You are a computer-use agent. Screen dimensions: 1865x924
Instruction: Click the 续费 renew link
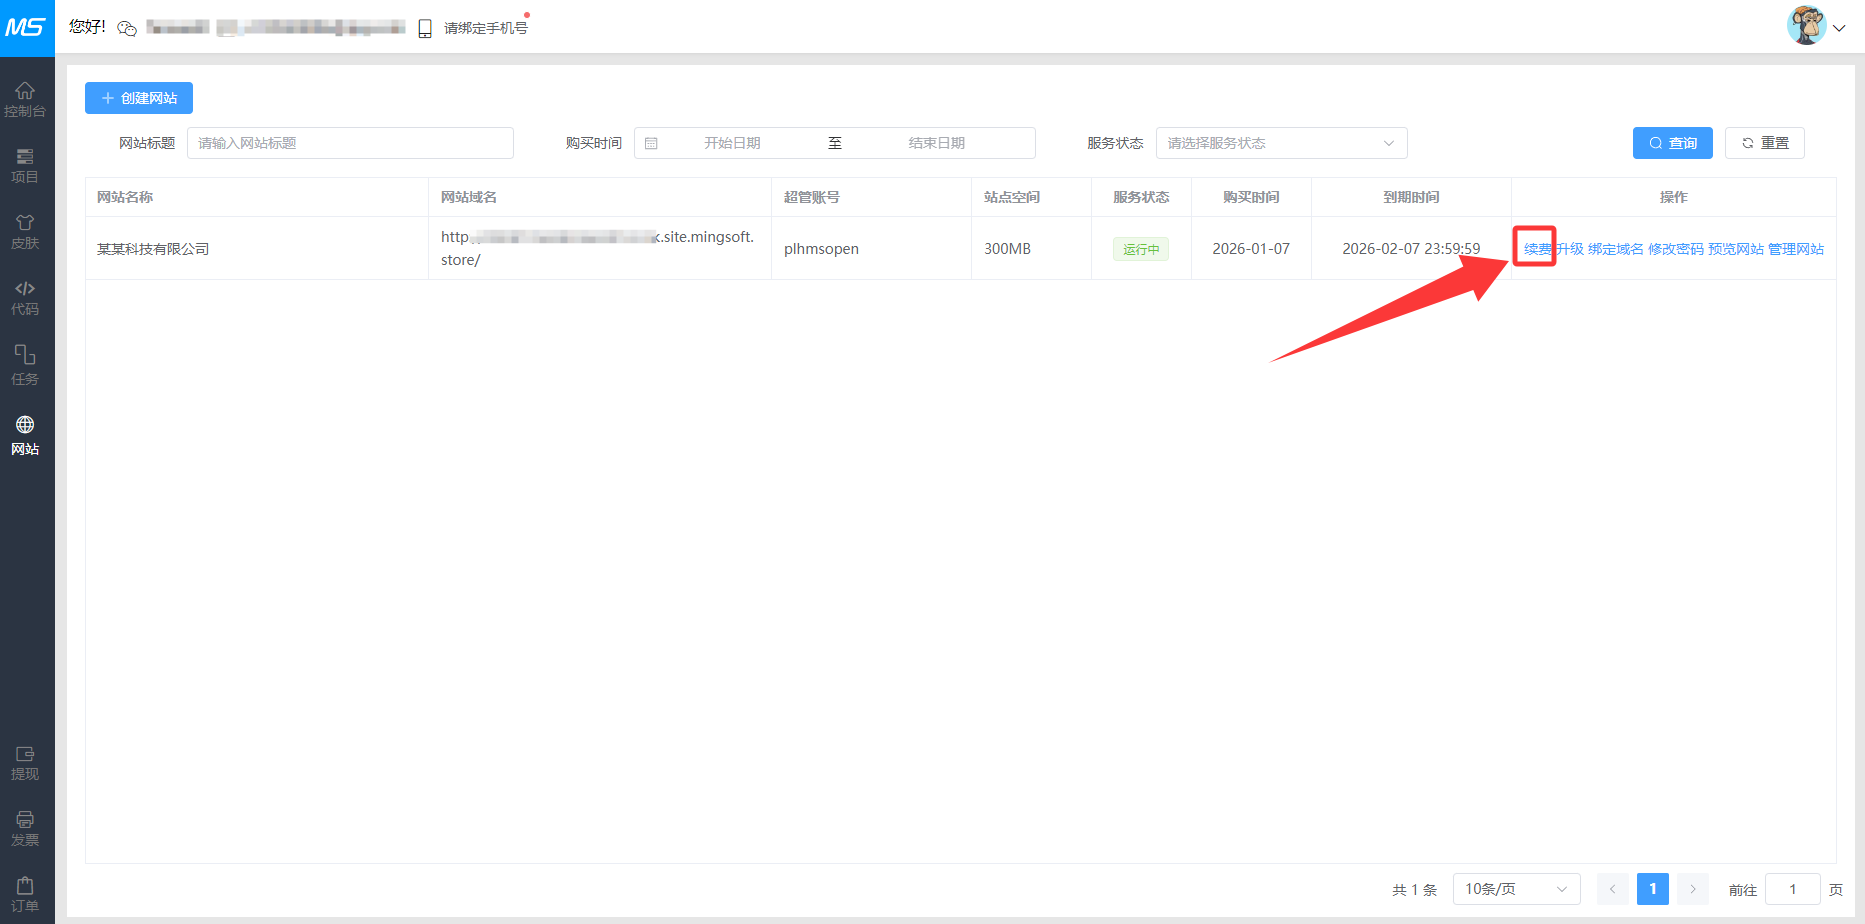click(1537, 249)
